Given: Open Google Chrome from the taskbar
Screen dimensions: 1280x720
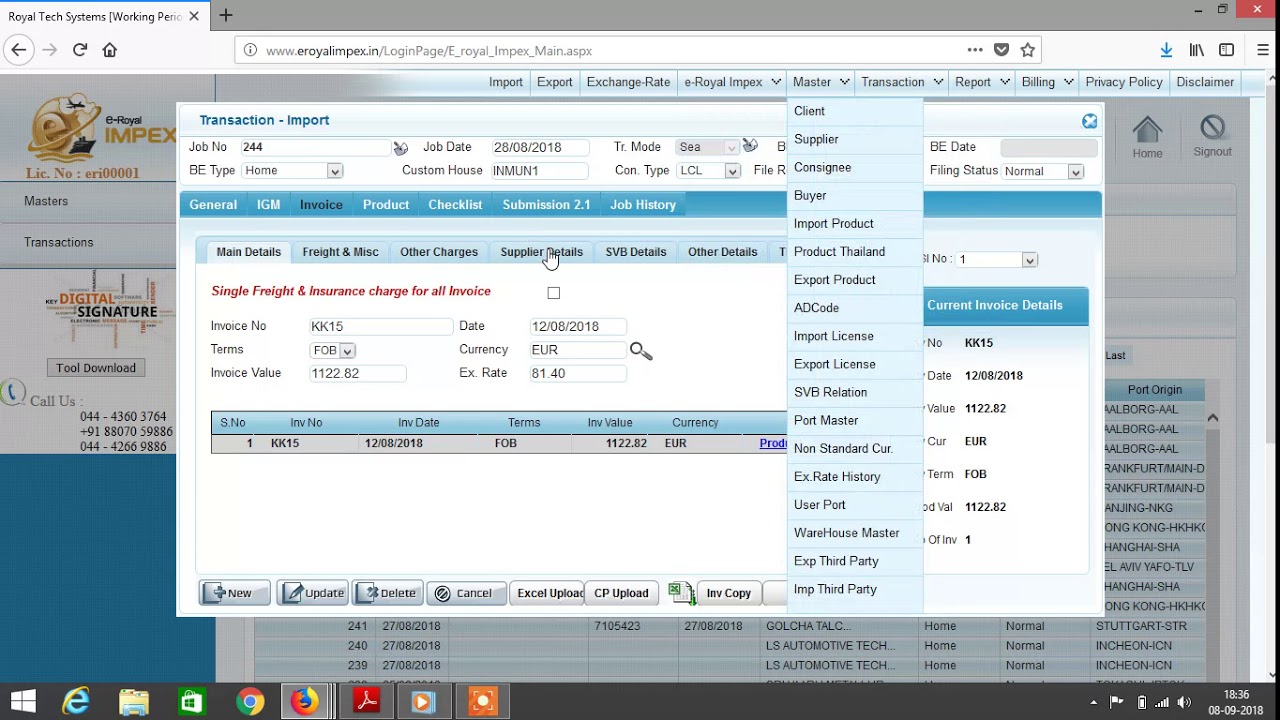Looking at the screenshot, I should click(x=250, y=702).
